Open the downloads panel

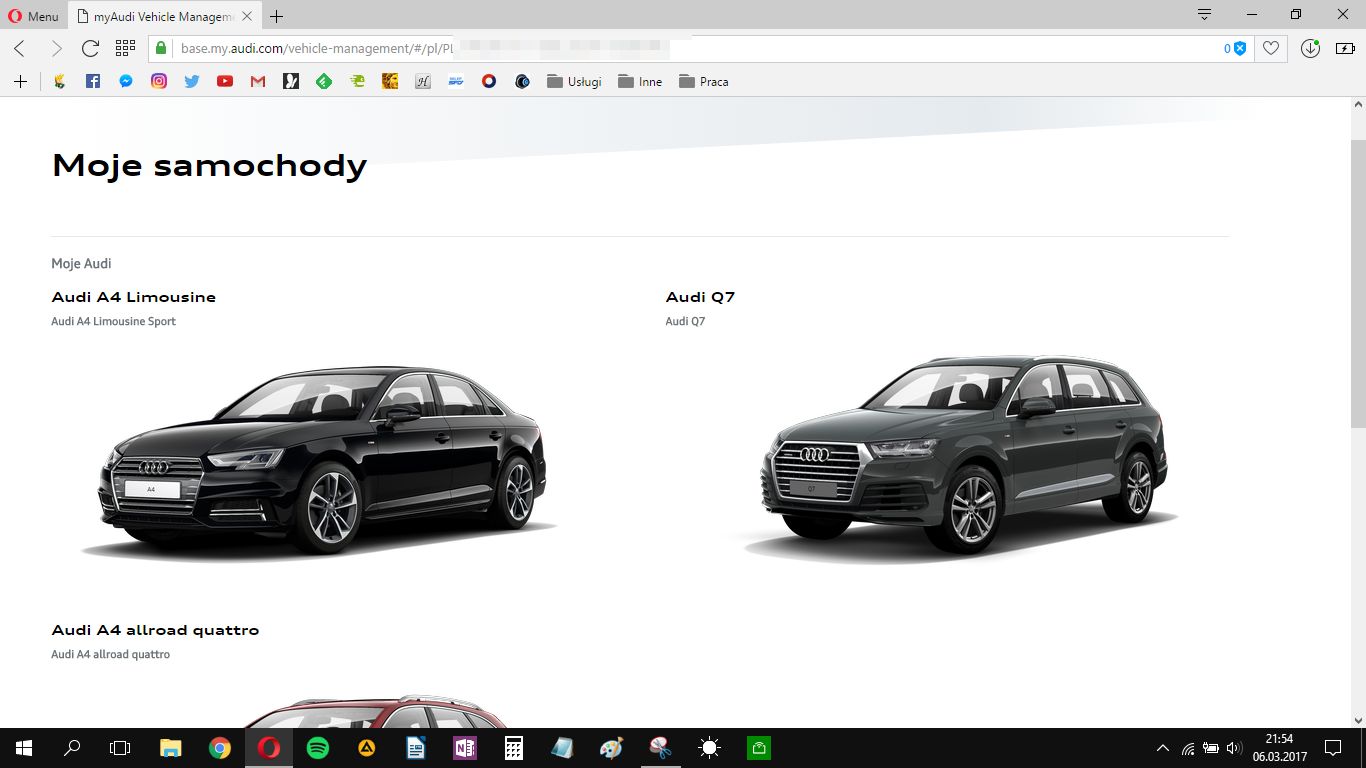coord(1310,48)
